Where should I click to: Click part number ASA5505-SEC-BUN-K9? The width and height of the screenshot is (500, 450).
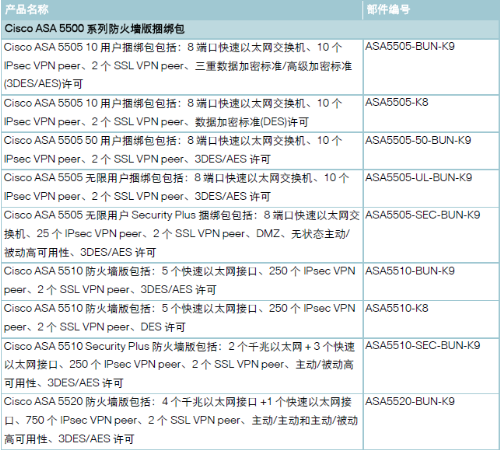(422, 215)
